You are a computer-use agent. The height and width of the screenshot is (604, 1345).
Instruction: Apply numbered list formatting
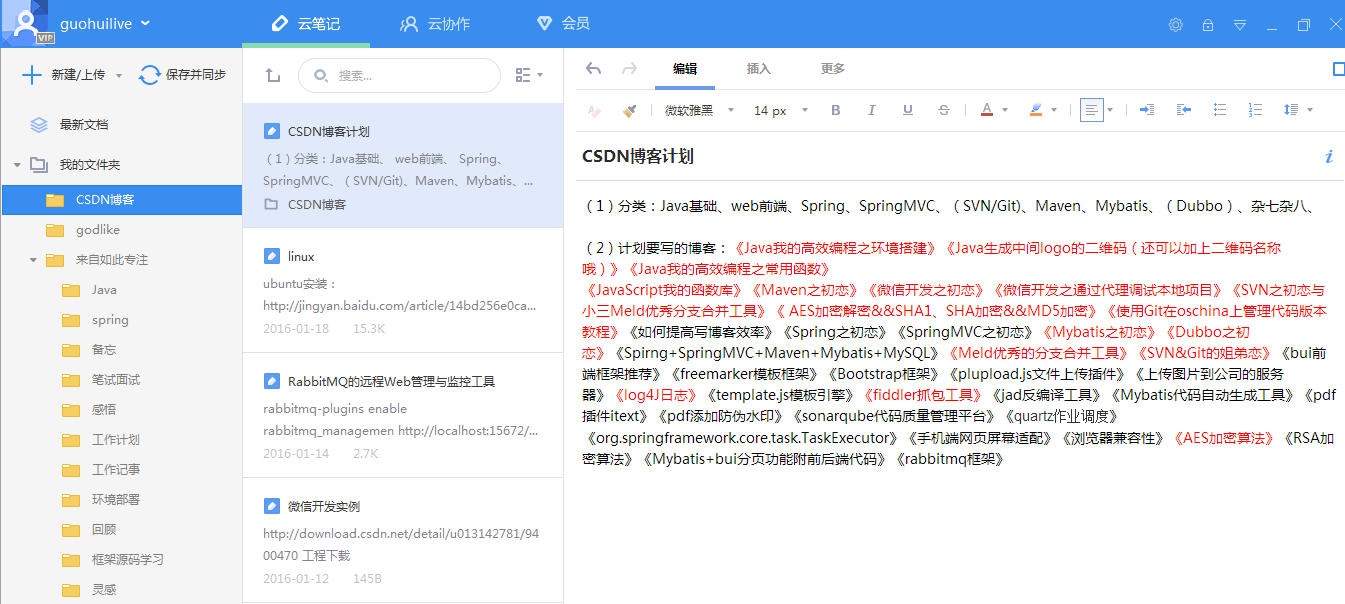pos(1255,110)
